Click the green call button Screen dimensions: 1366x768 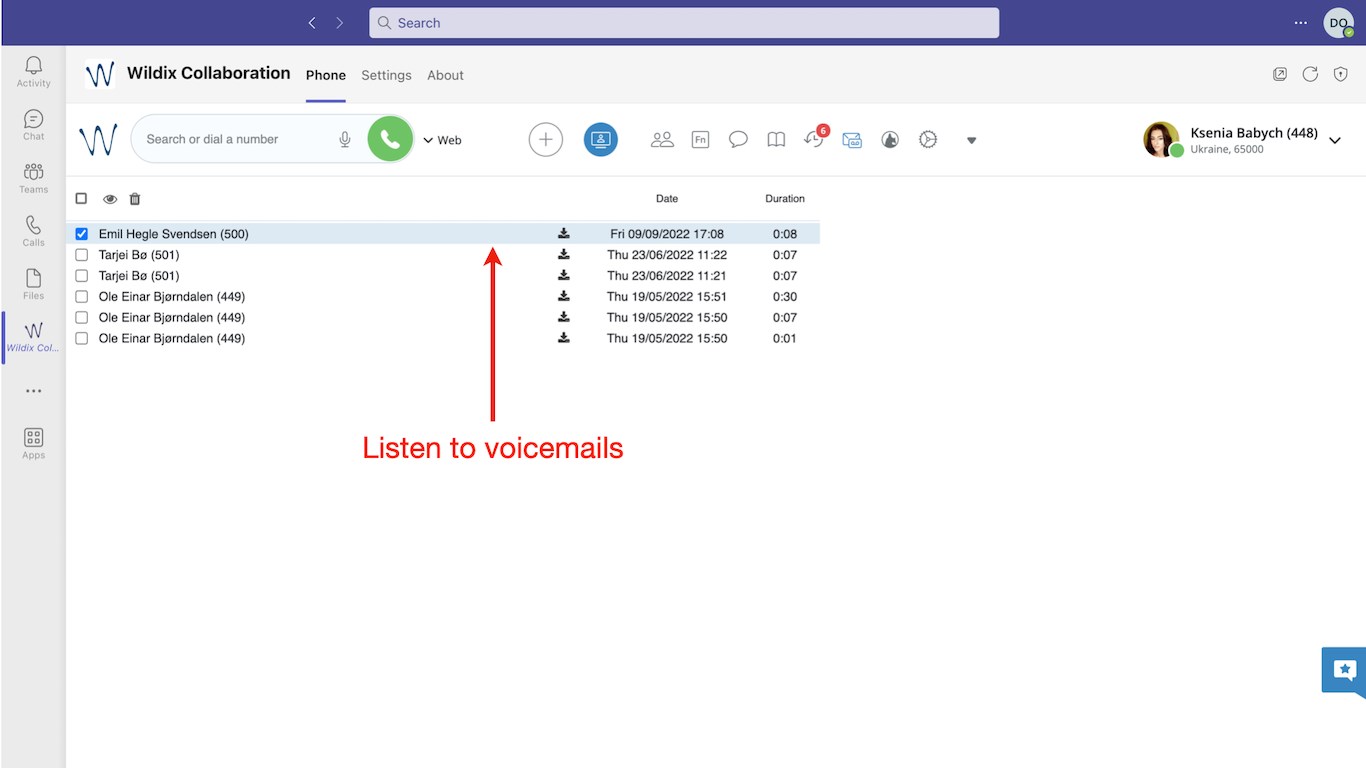(390, 139)
